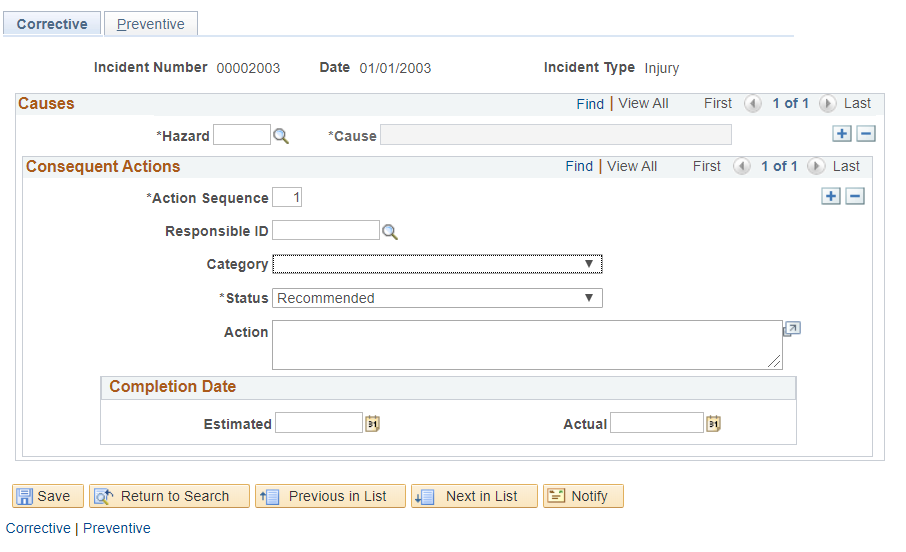Focus the Hazard input field
This screenshot has height=552, width=906.
[x=242, y=135]
